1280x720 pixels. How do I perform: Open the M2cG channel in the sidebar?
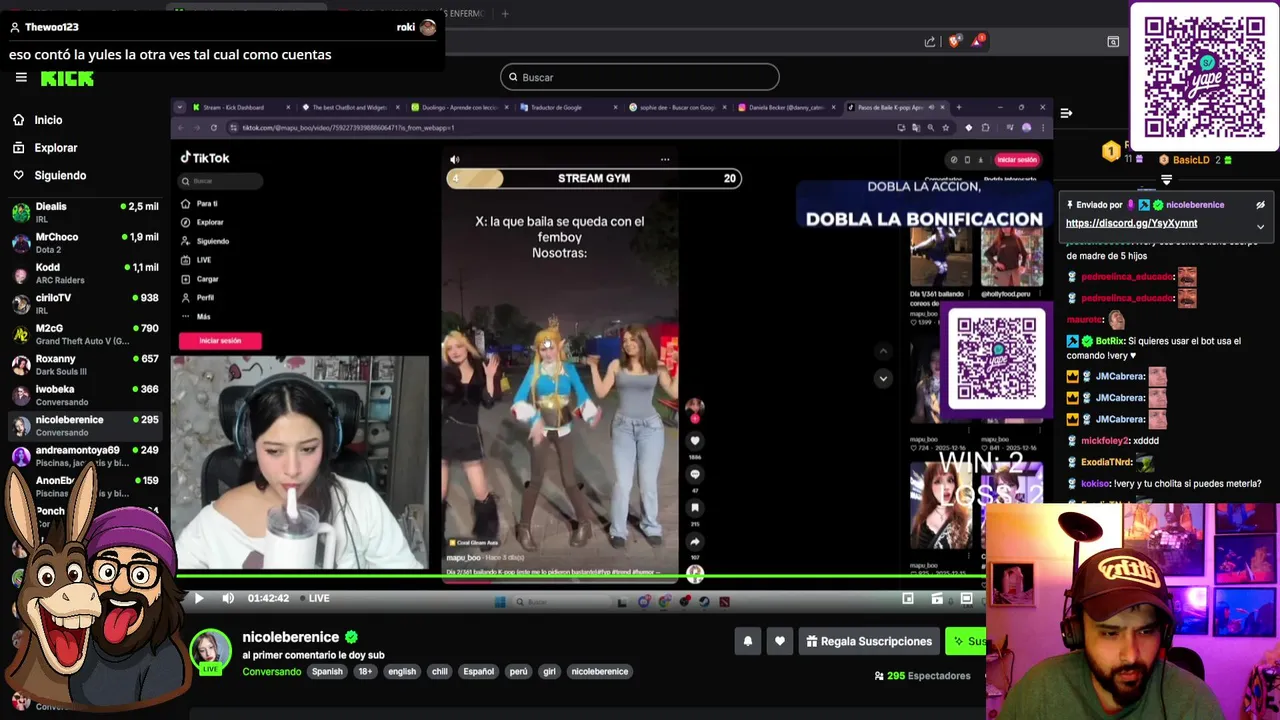coord(85,334)
